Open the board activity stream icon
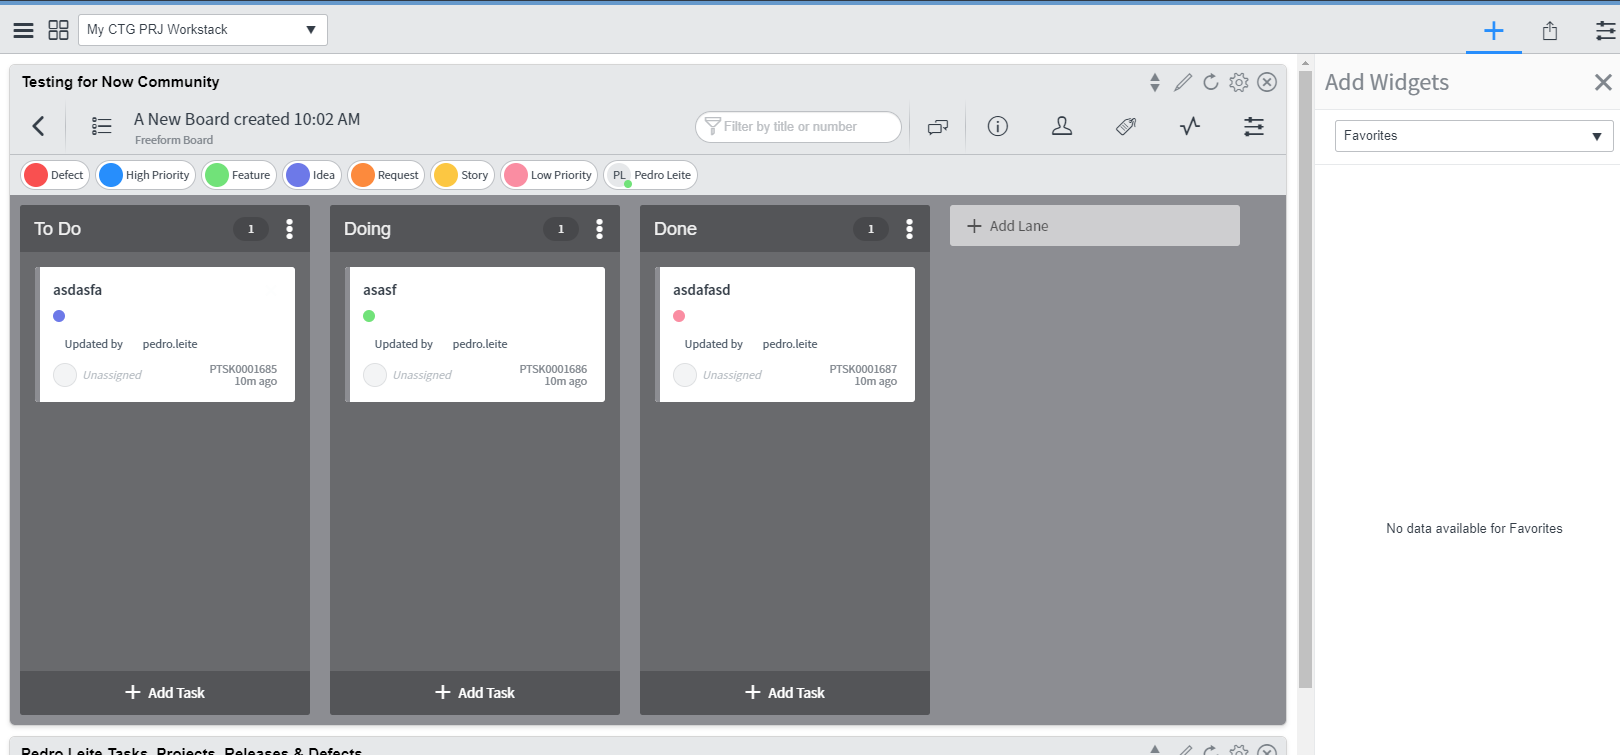Viewport: 1620px width, 755px height. (1190, 126)
